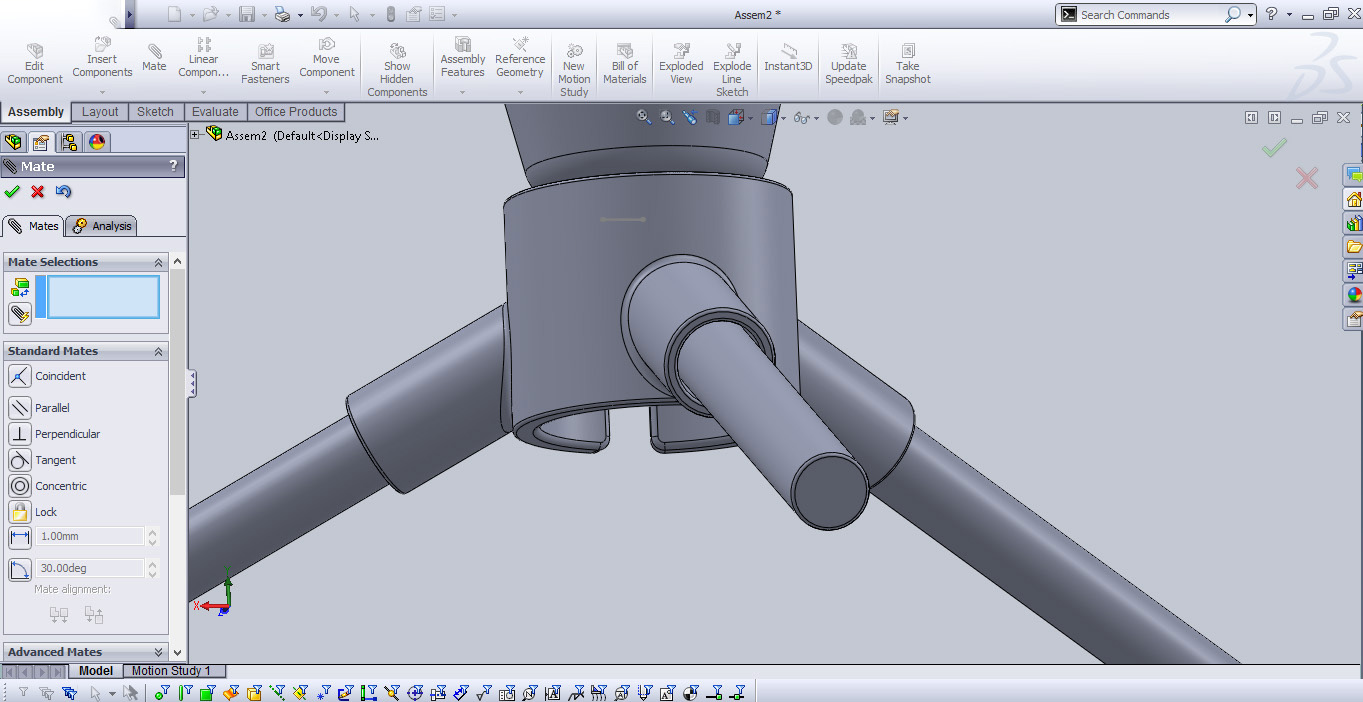Screen dimensions: 1363x702
Task: Open the Appearances task pane tab
Action: point(1354,295)
